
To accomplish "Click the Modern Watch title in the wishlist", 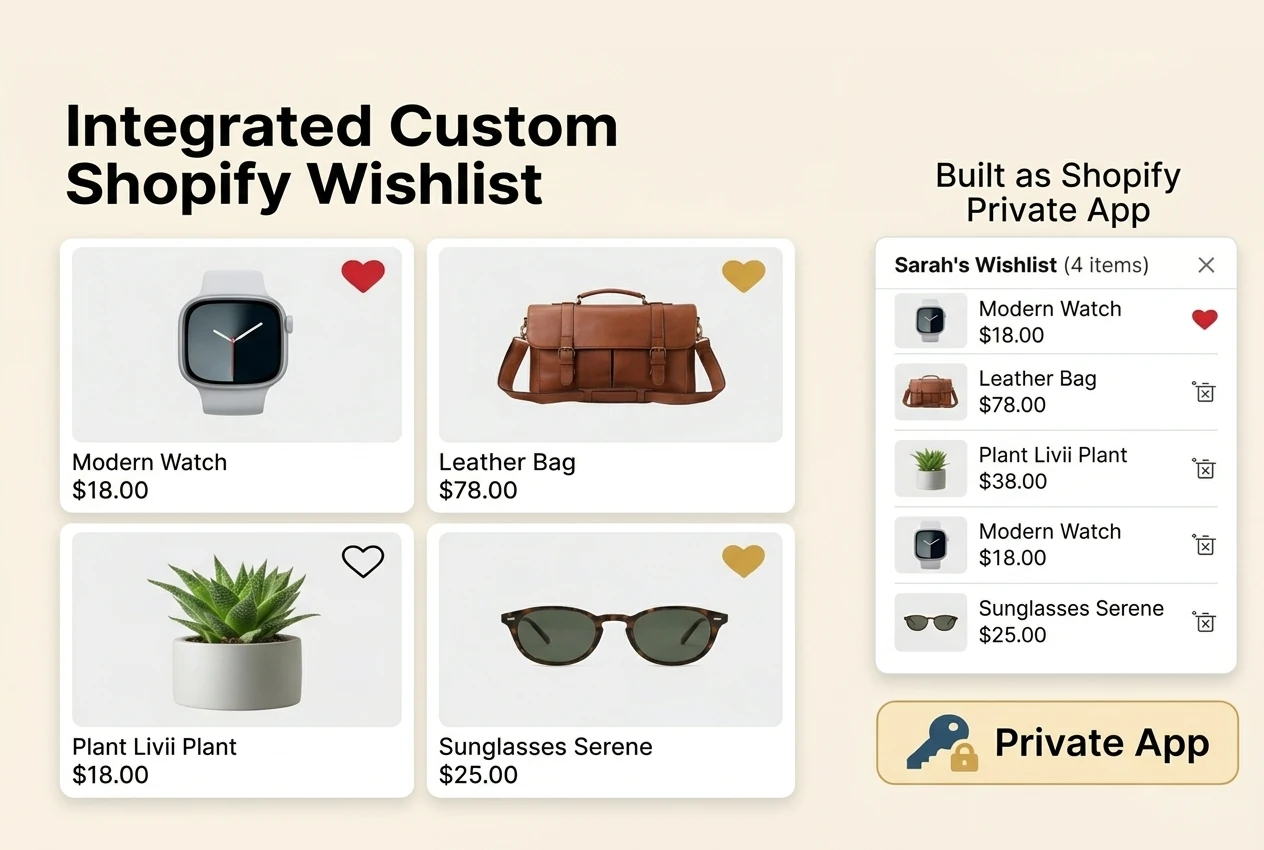I will (x=1050, y=309).
